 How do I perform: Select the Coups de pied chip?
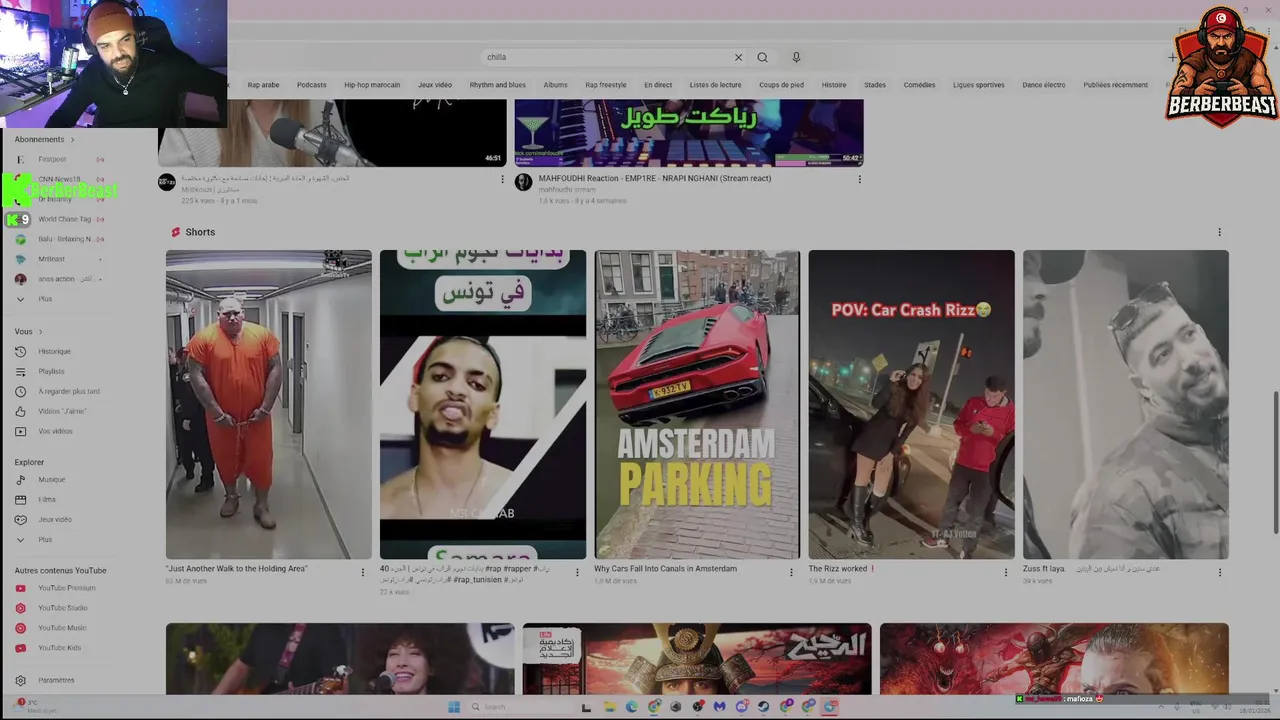point(781,85)
